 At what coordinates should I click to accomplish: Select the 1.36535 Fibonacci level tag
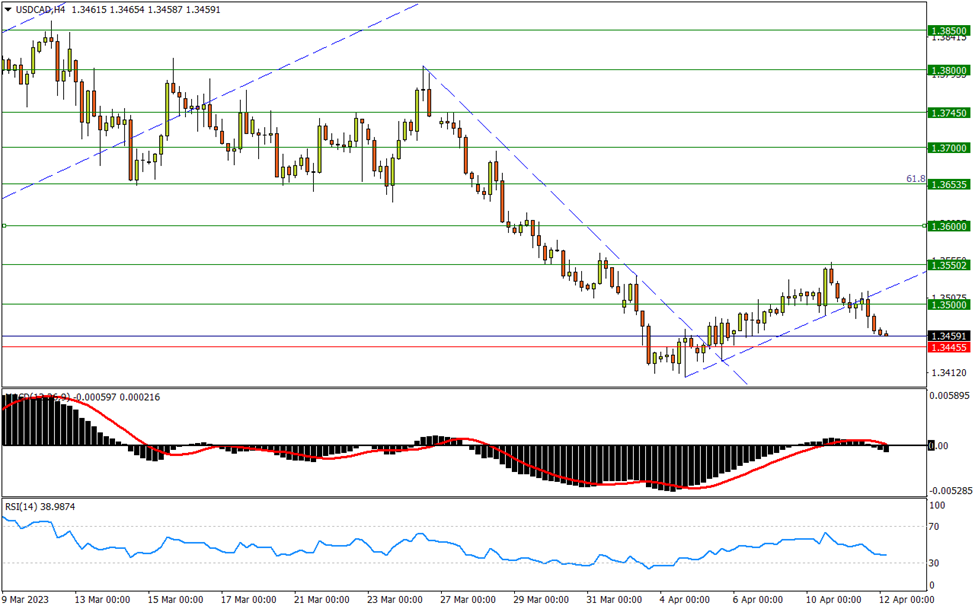(948, 184)
